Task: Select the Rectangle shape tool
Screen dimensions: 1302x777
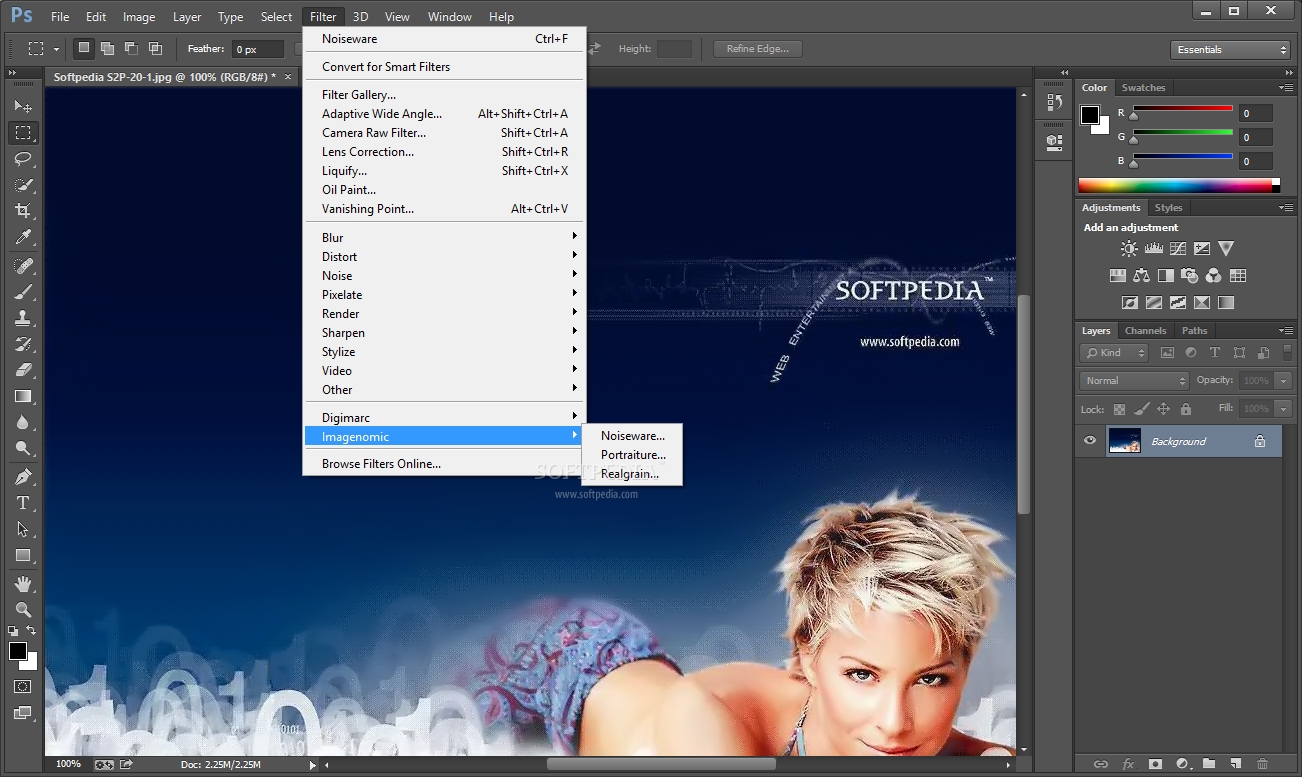Action: coord(23,555)
